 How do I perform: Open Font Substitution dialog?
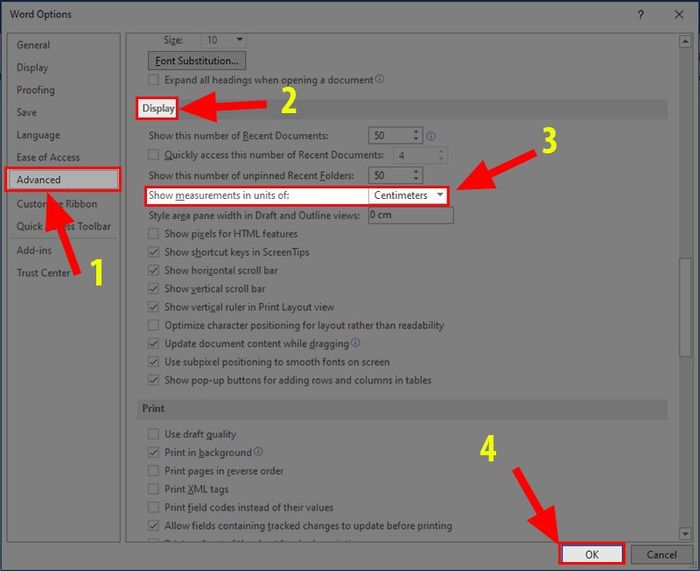click(x=197, y=61)
